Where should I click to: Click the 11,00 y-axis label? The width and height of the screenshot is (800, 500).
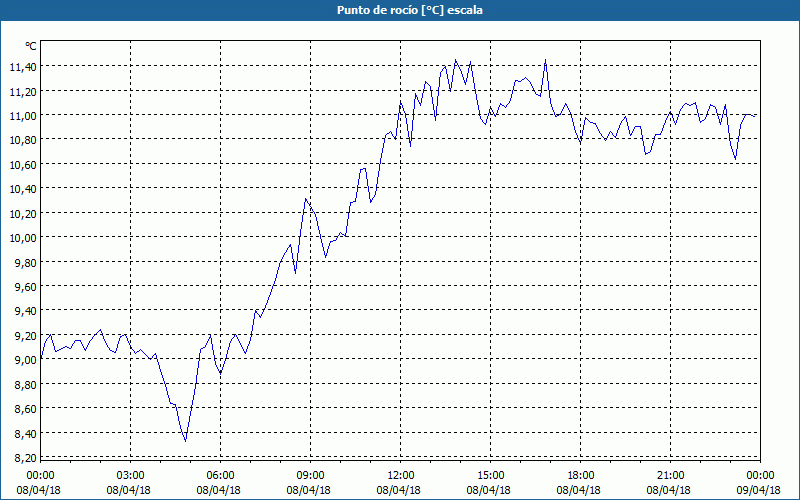point(23,116)
